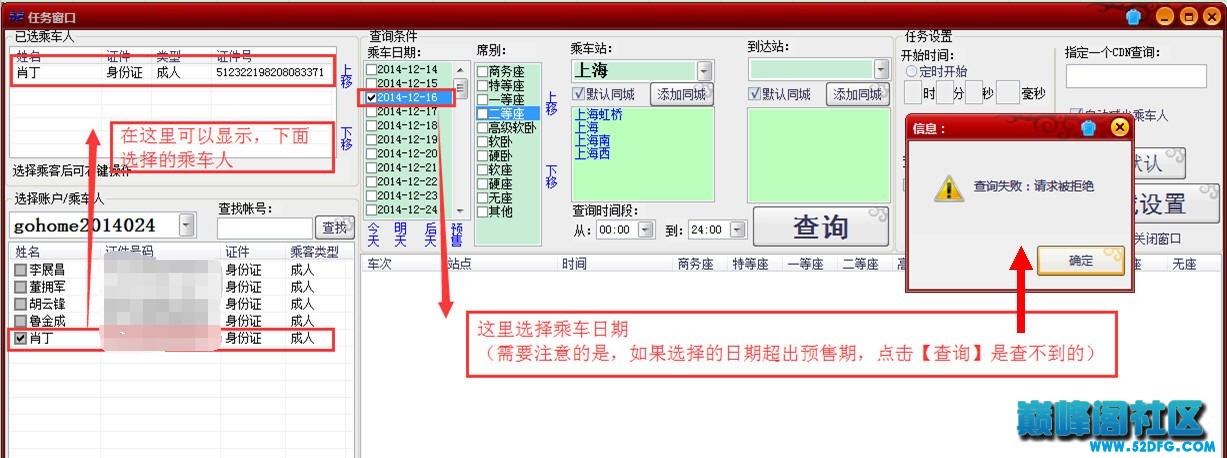Click the big 查询 button

click(821, 227)
